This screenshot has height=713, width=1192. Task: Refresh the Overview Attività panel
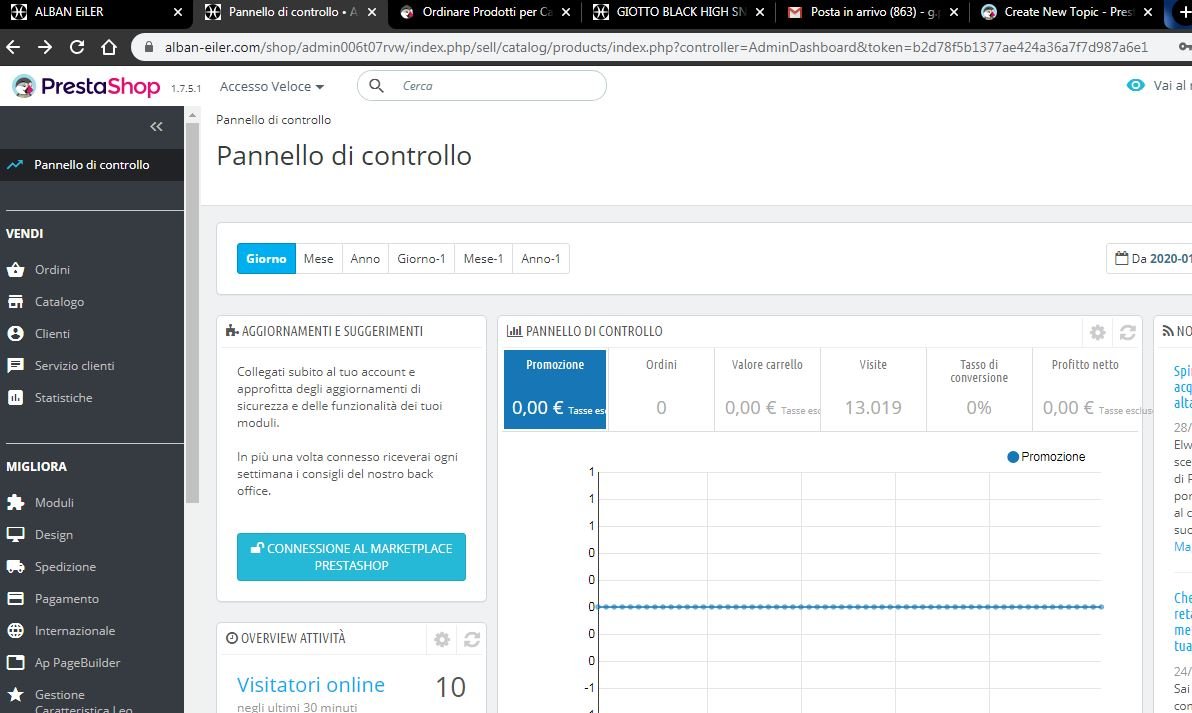(471, 639)
